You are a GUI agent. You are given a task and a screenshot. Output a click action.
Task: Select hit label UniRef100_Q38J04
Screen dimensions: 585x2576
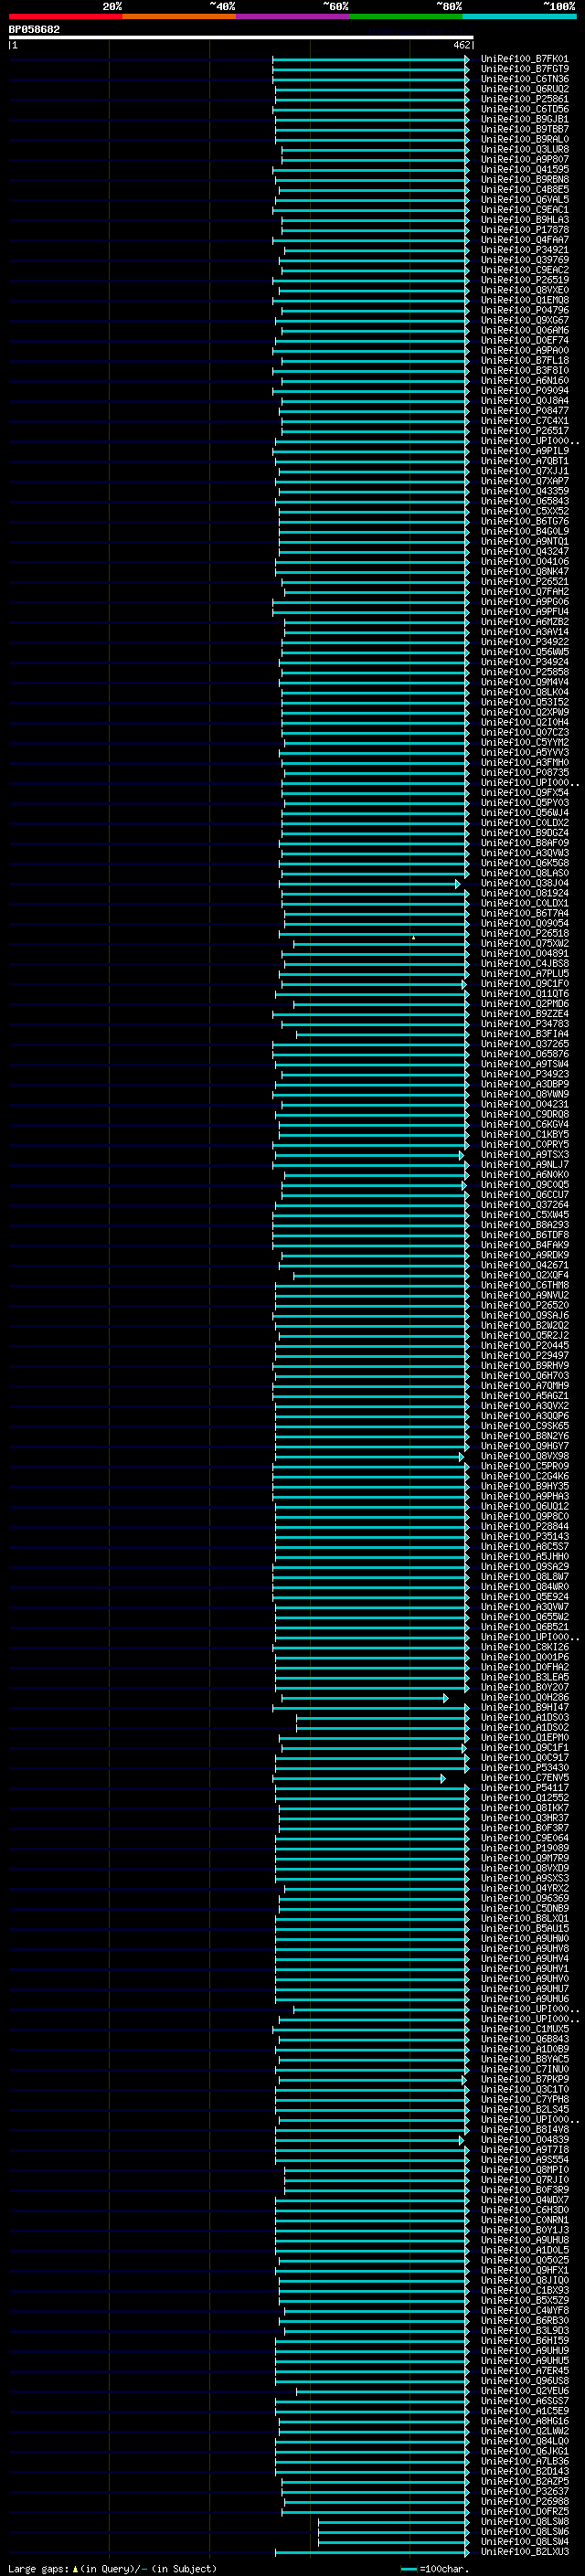[525, 883]
